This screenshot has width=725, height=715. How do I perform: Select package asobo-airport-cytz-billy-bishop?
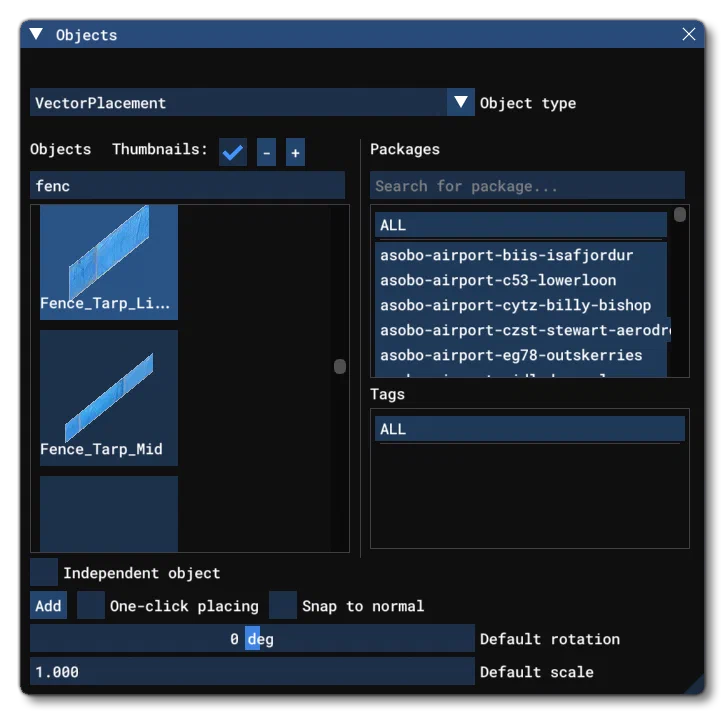[x=521, y=305]
